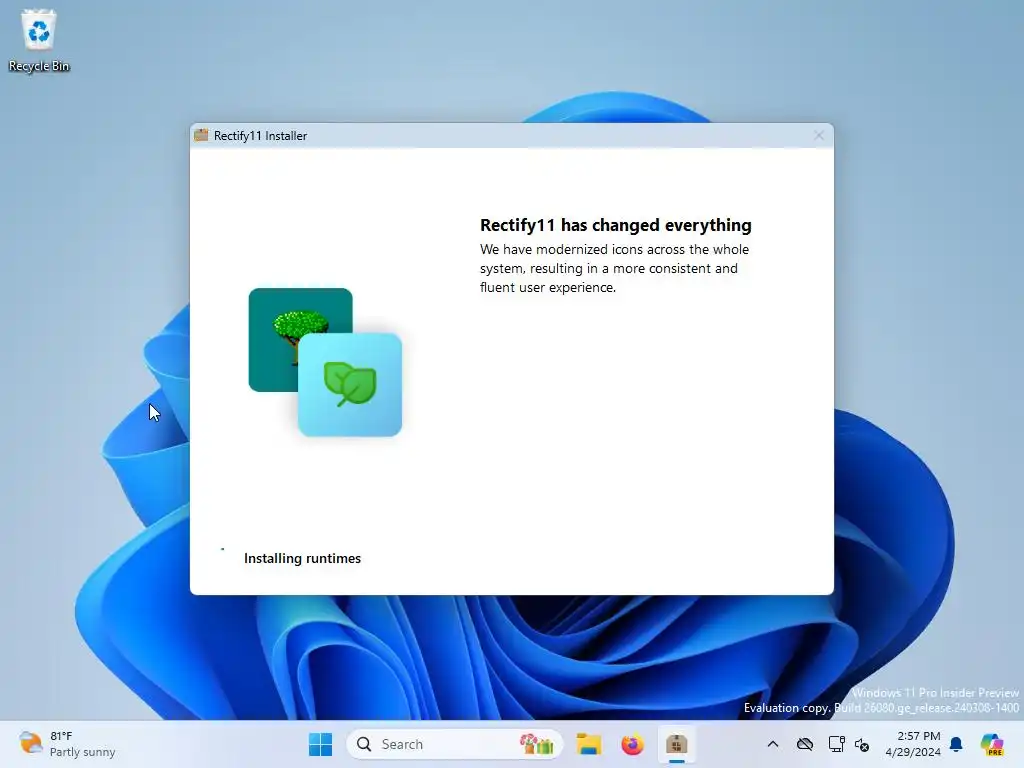Open the Recycle Bin desktop icon
1024x768 pixels.
point(39,40)
